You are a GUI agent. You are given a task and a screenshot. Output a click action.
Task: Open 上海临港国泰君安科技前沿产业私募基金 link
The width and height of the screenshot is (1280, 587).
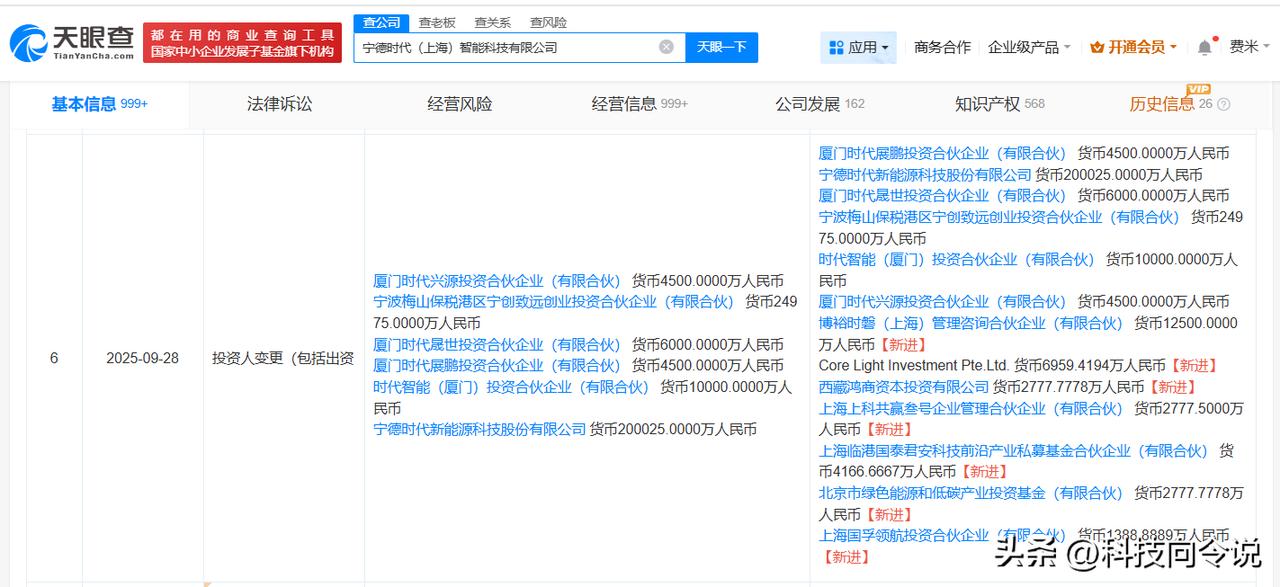tap(1013, 451)
